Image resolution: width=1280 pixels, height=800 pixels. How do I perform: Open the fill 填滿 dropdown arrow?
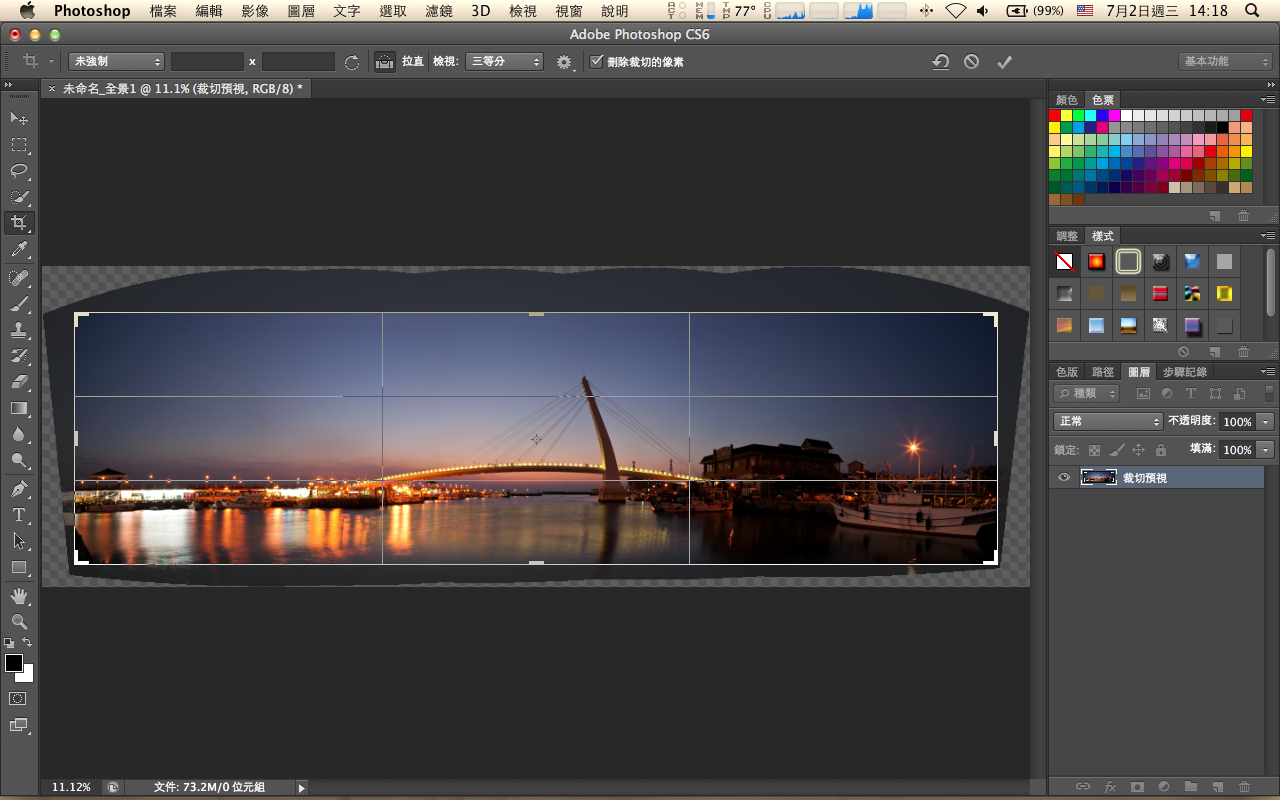coord(1266,450)
